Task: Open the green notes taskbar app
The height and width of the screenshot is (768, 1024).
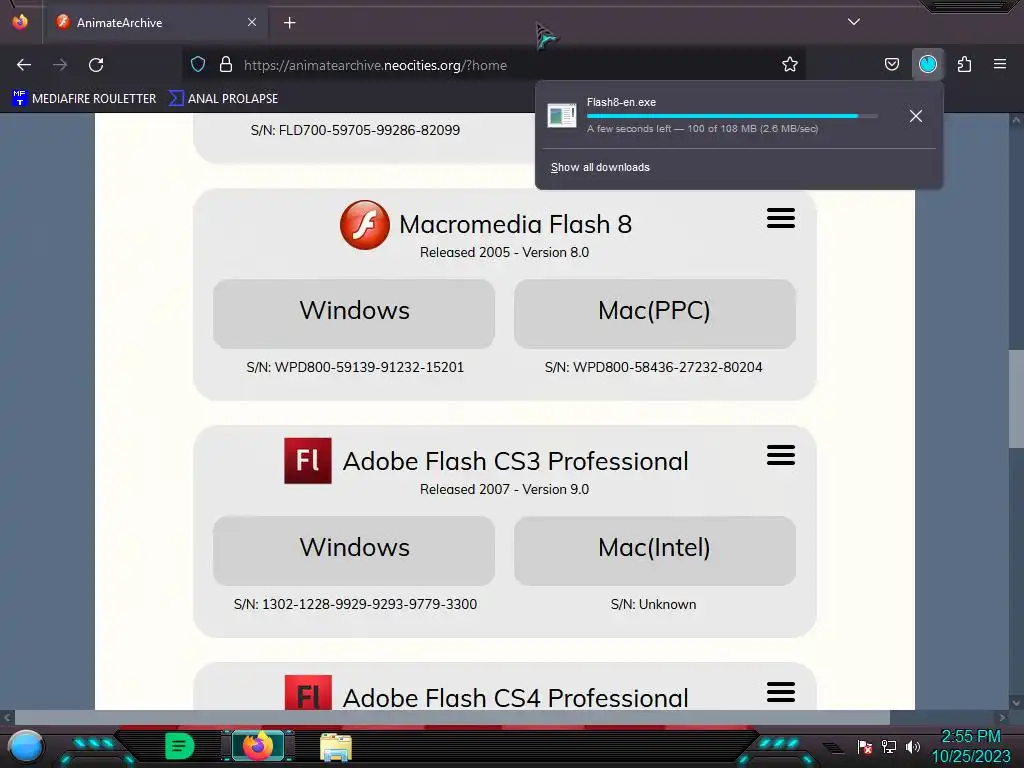Action: click(x=179, y=747)
